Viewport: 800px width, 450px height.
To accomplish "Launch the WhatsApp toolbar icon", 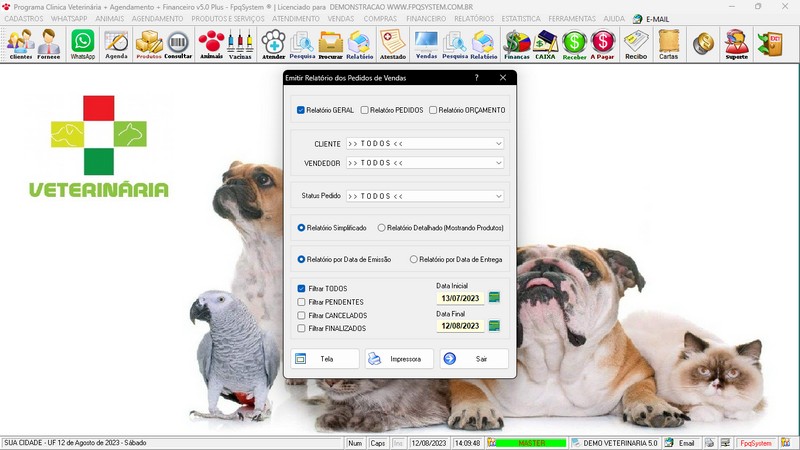I will 83,44.
